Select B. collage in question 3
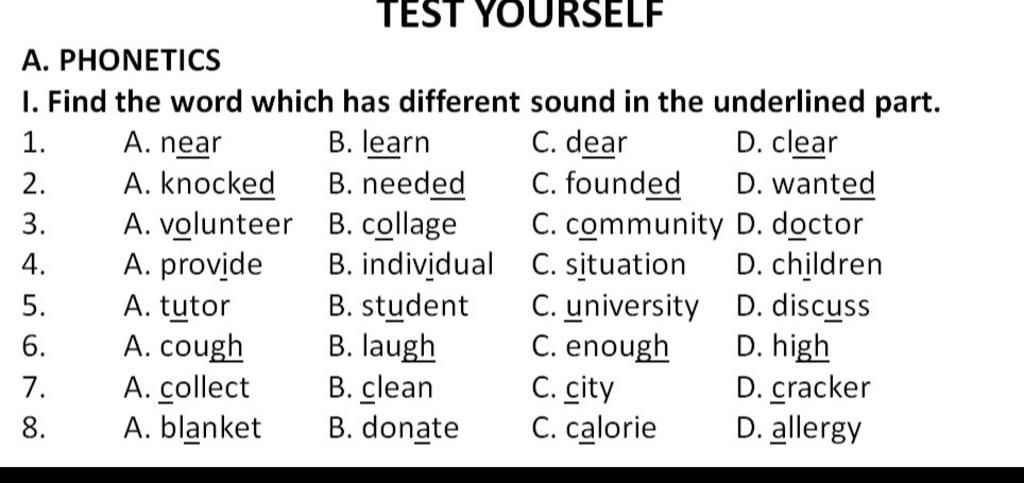1024x483 pixels. 393,225
